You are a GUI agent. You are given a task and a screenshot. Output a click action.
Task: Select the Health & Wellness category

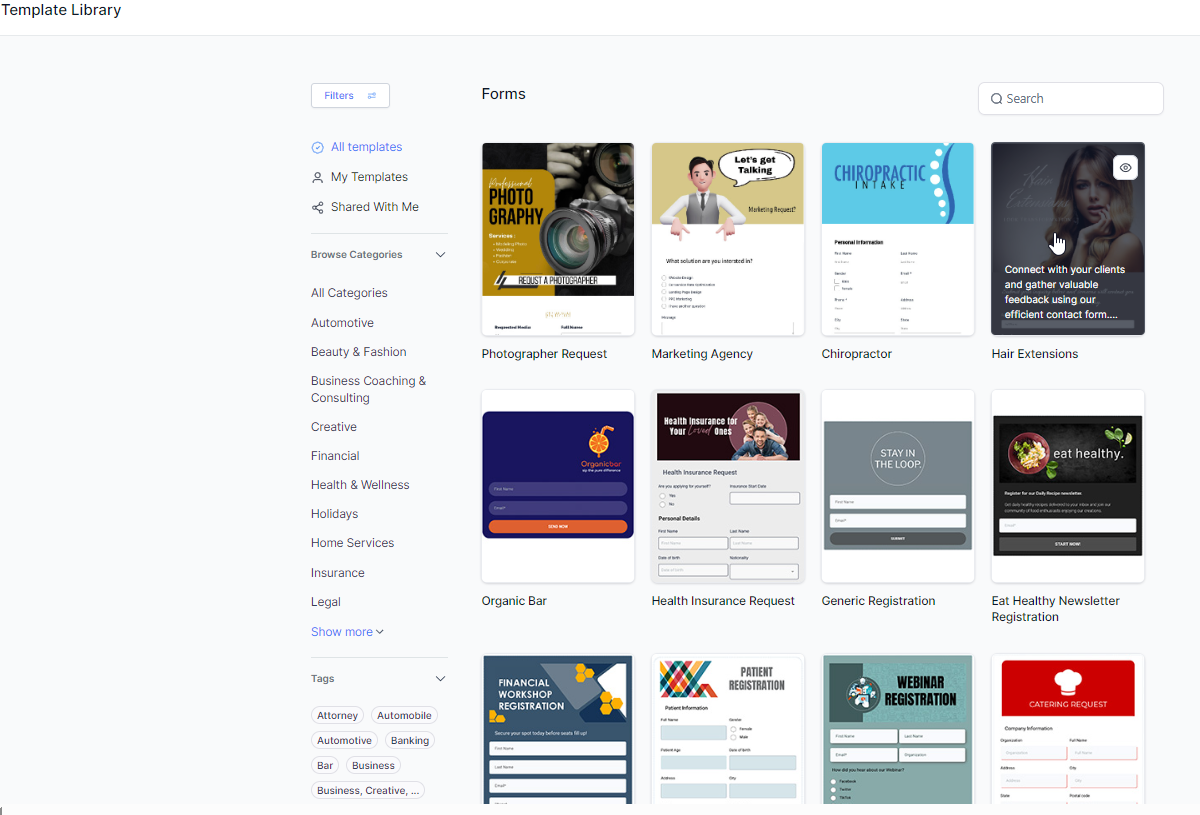coord(360,485)
